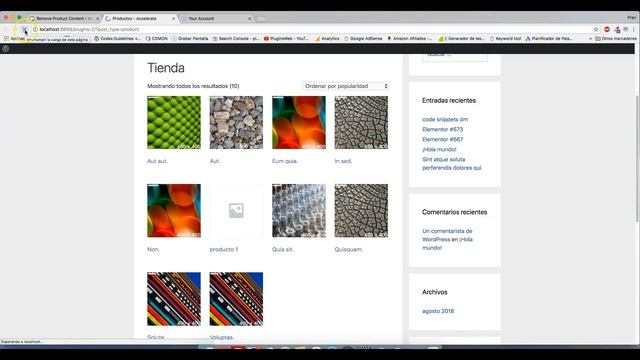This screenshot has width=640, height=360.
Task: Open the code snippets dm entry
Action: (x=445, y=119)
